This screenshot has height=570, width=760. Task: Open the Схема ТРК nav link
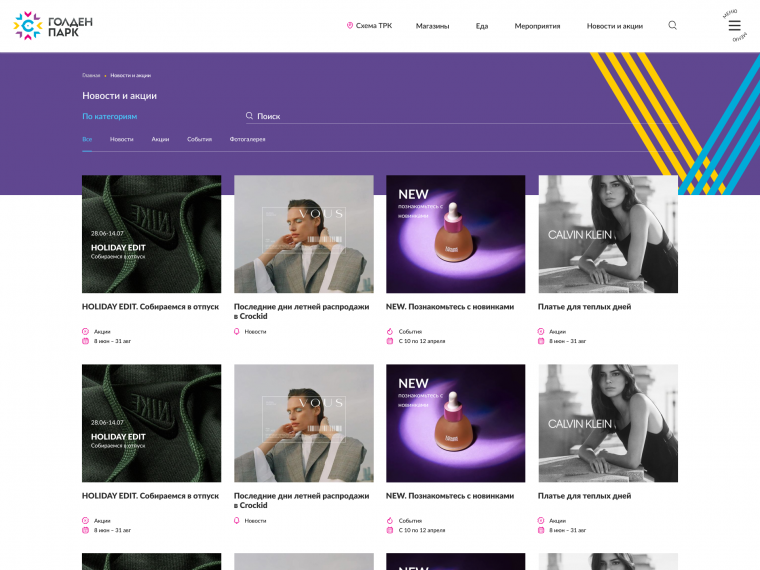point(374,26)
